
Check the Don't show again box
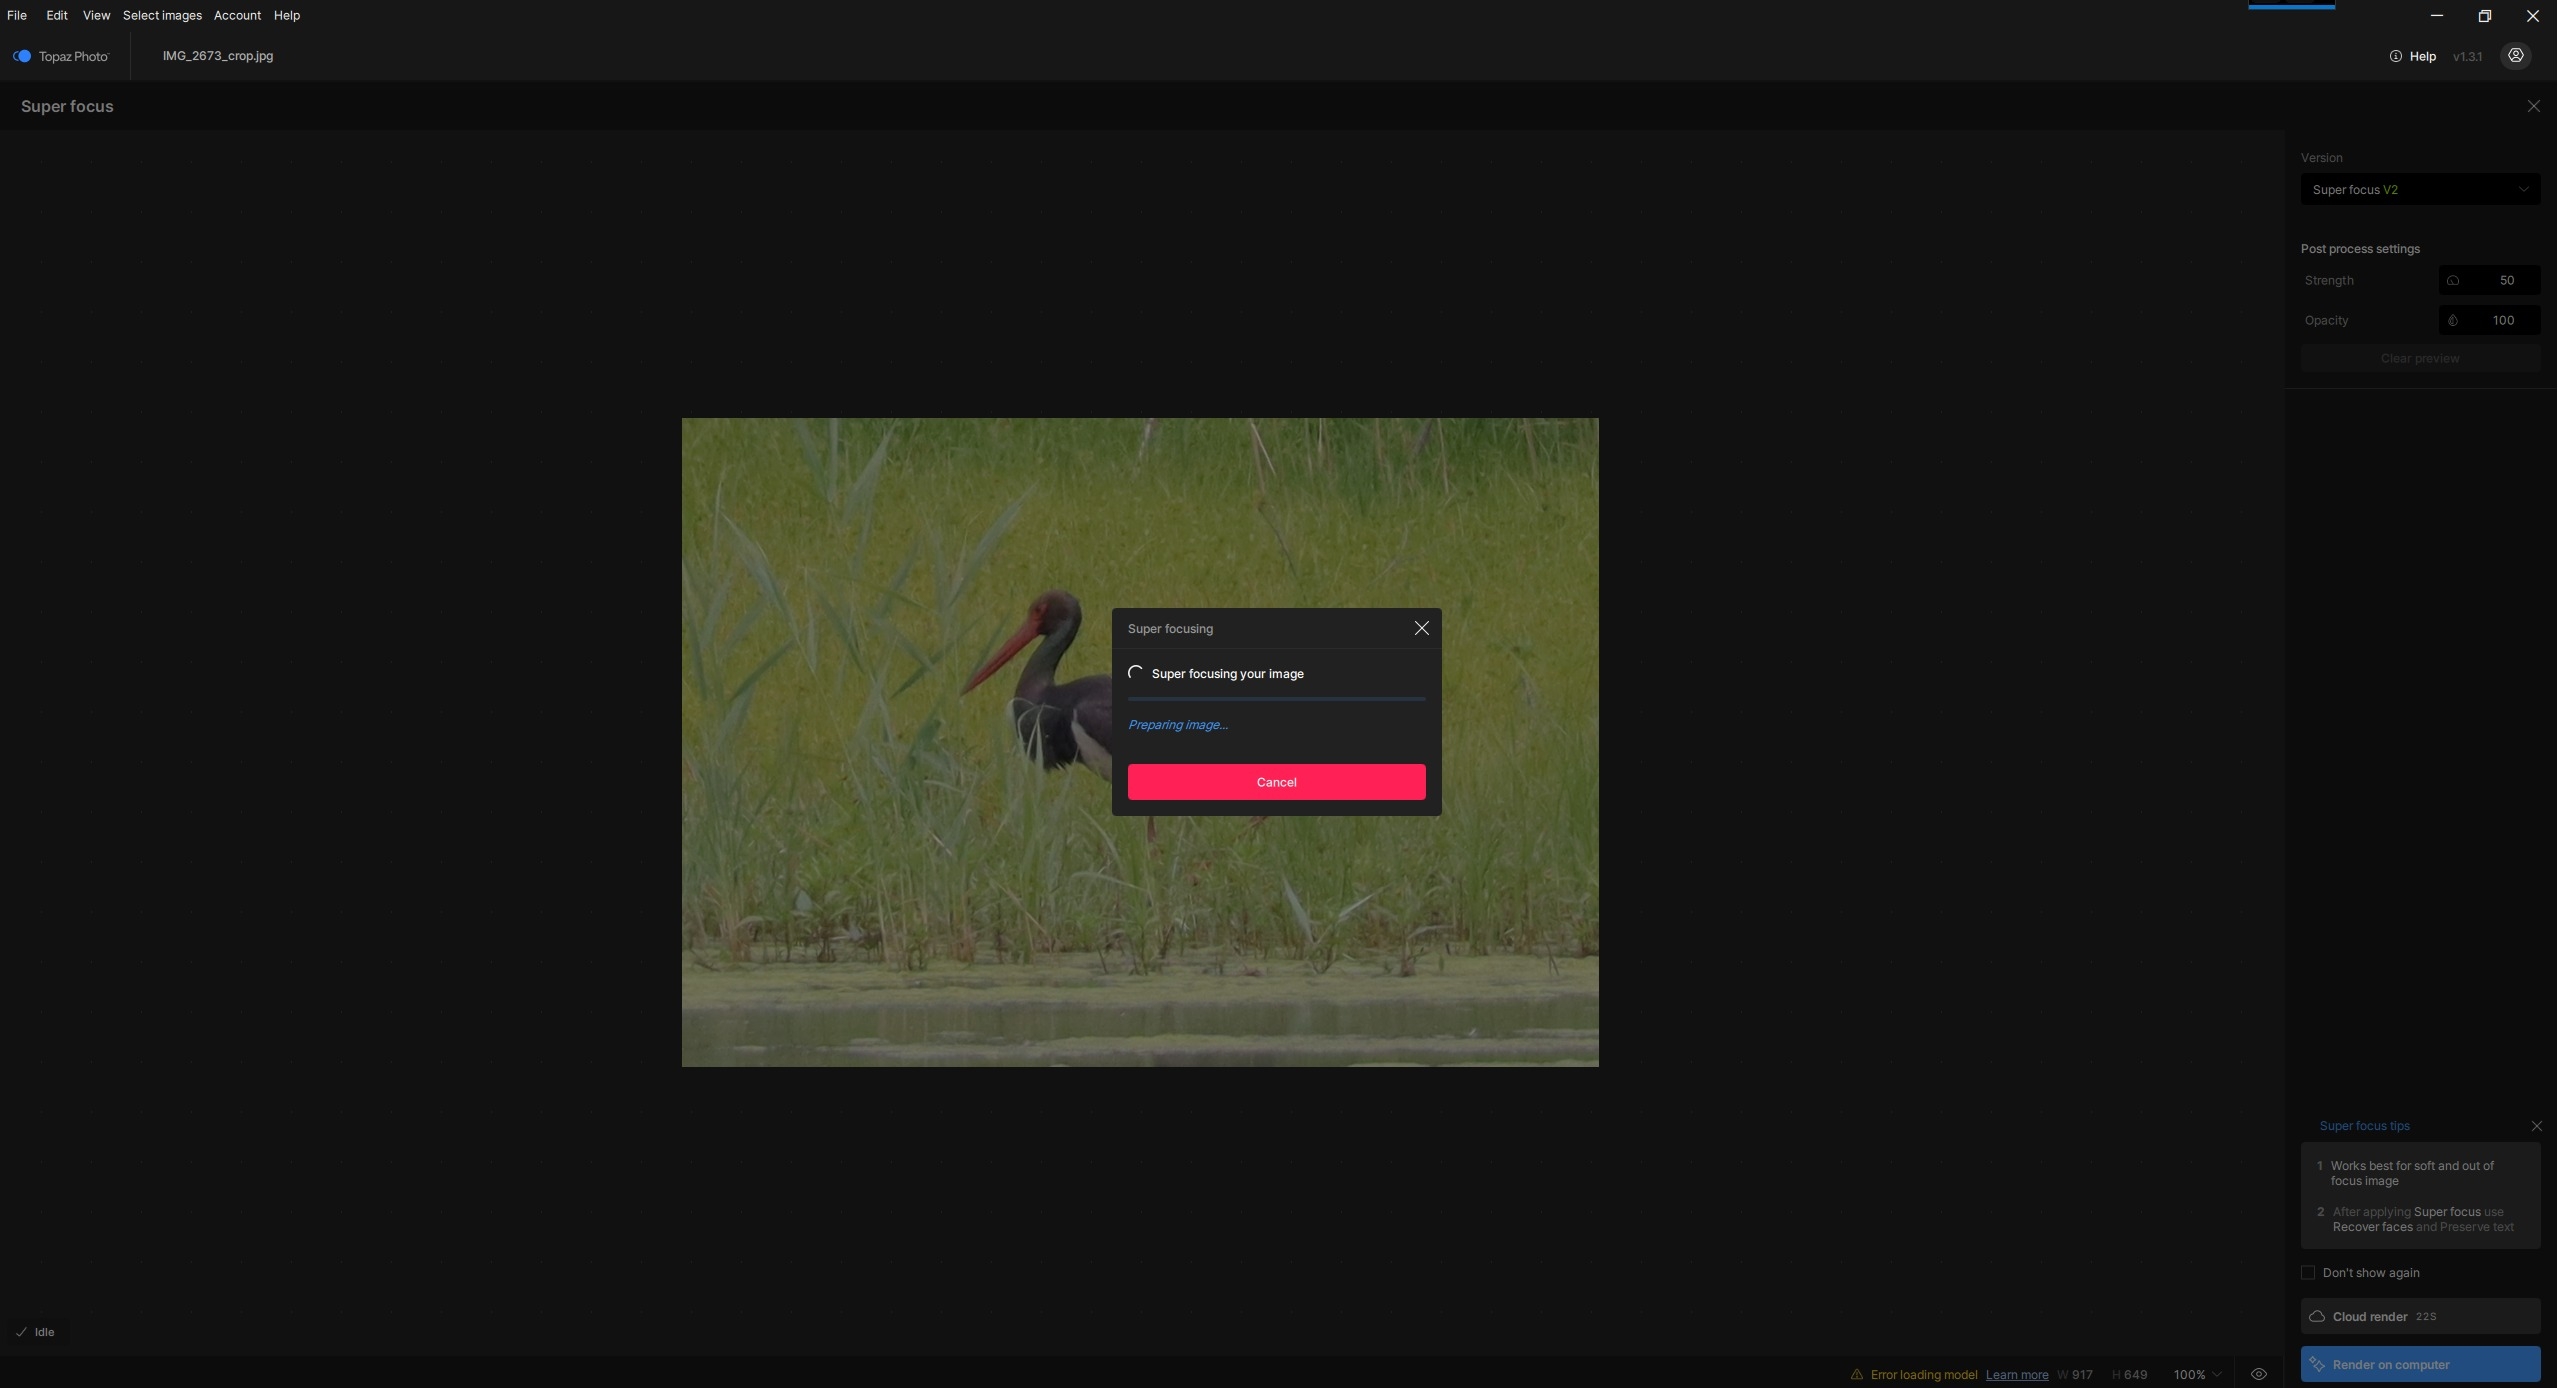coord(2308,1273)
